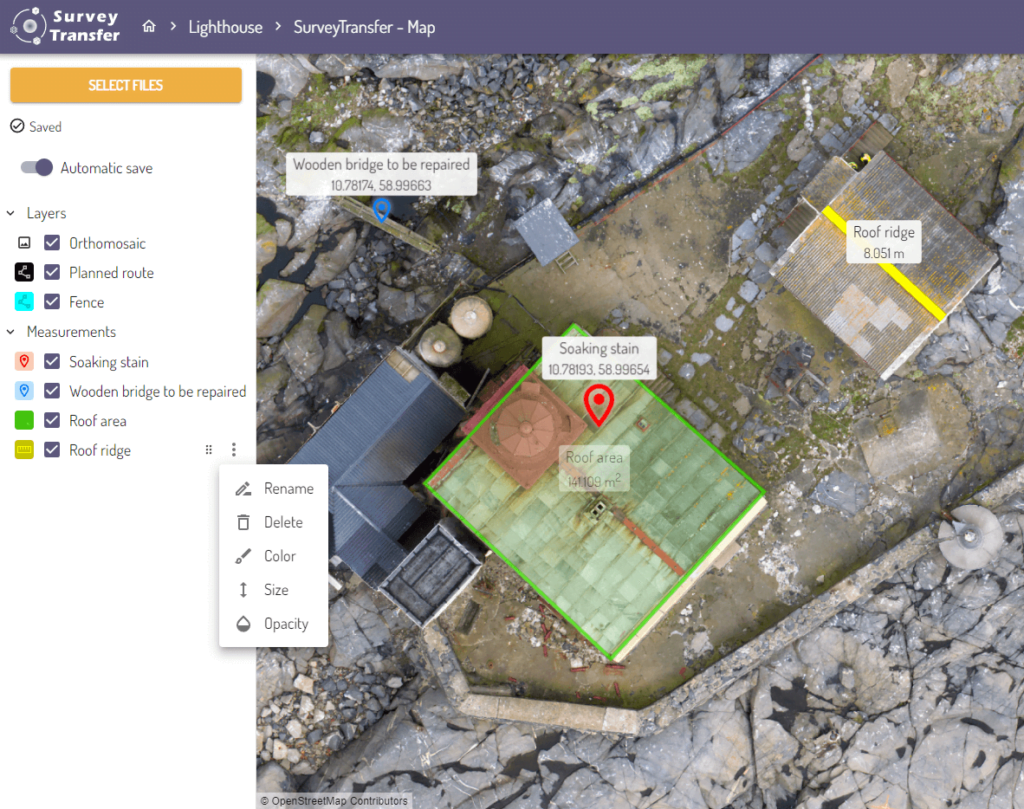Image resolution: width=1024 pixels, height=809 pixels.
Task: Click the yellow Roof ridge ruler icon
Action: (23, 450)
